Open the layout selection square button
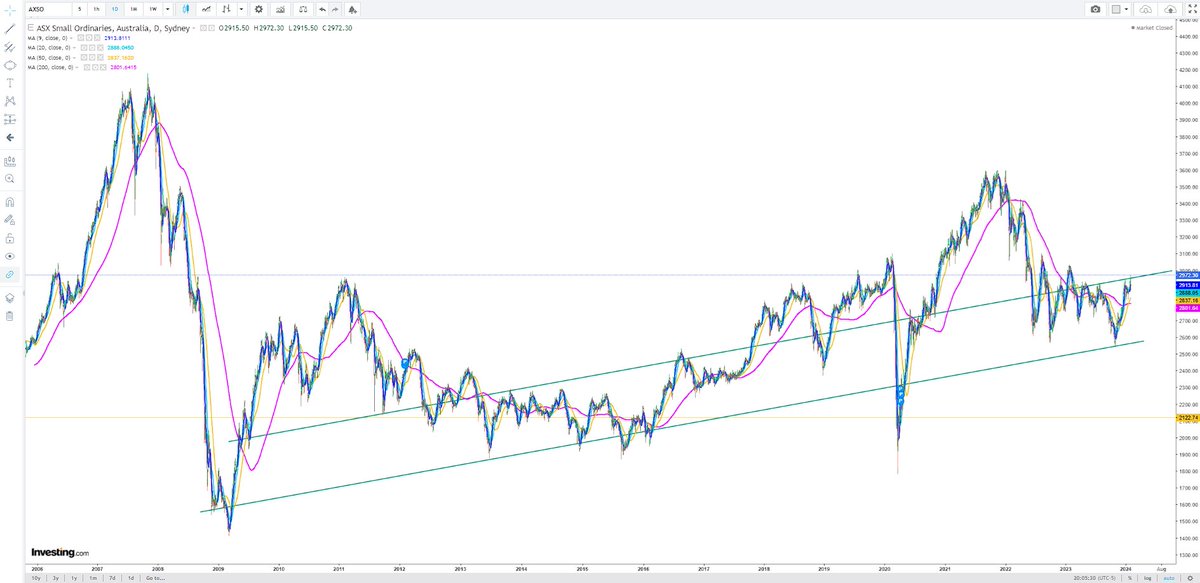Image resolution: width=1200 pixels, height=583 pixels. tap(1116, 9)
